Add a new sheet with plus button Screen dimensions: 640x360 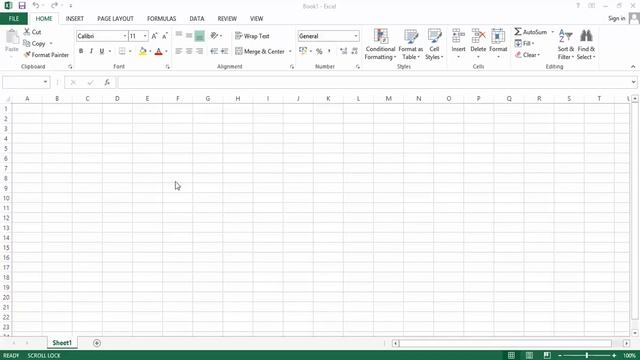pos(97,343)
